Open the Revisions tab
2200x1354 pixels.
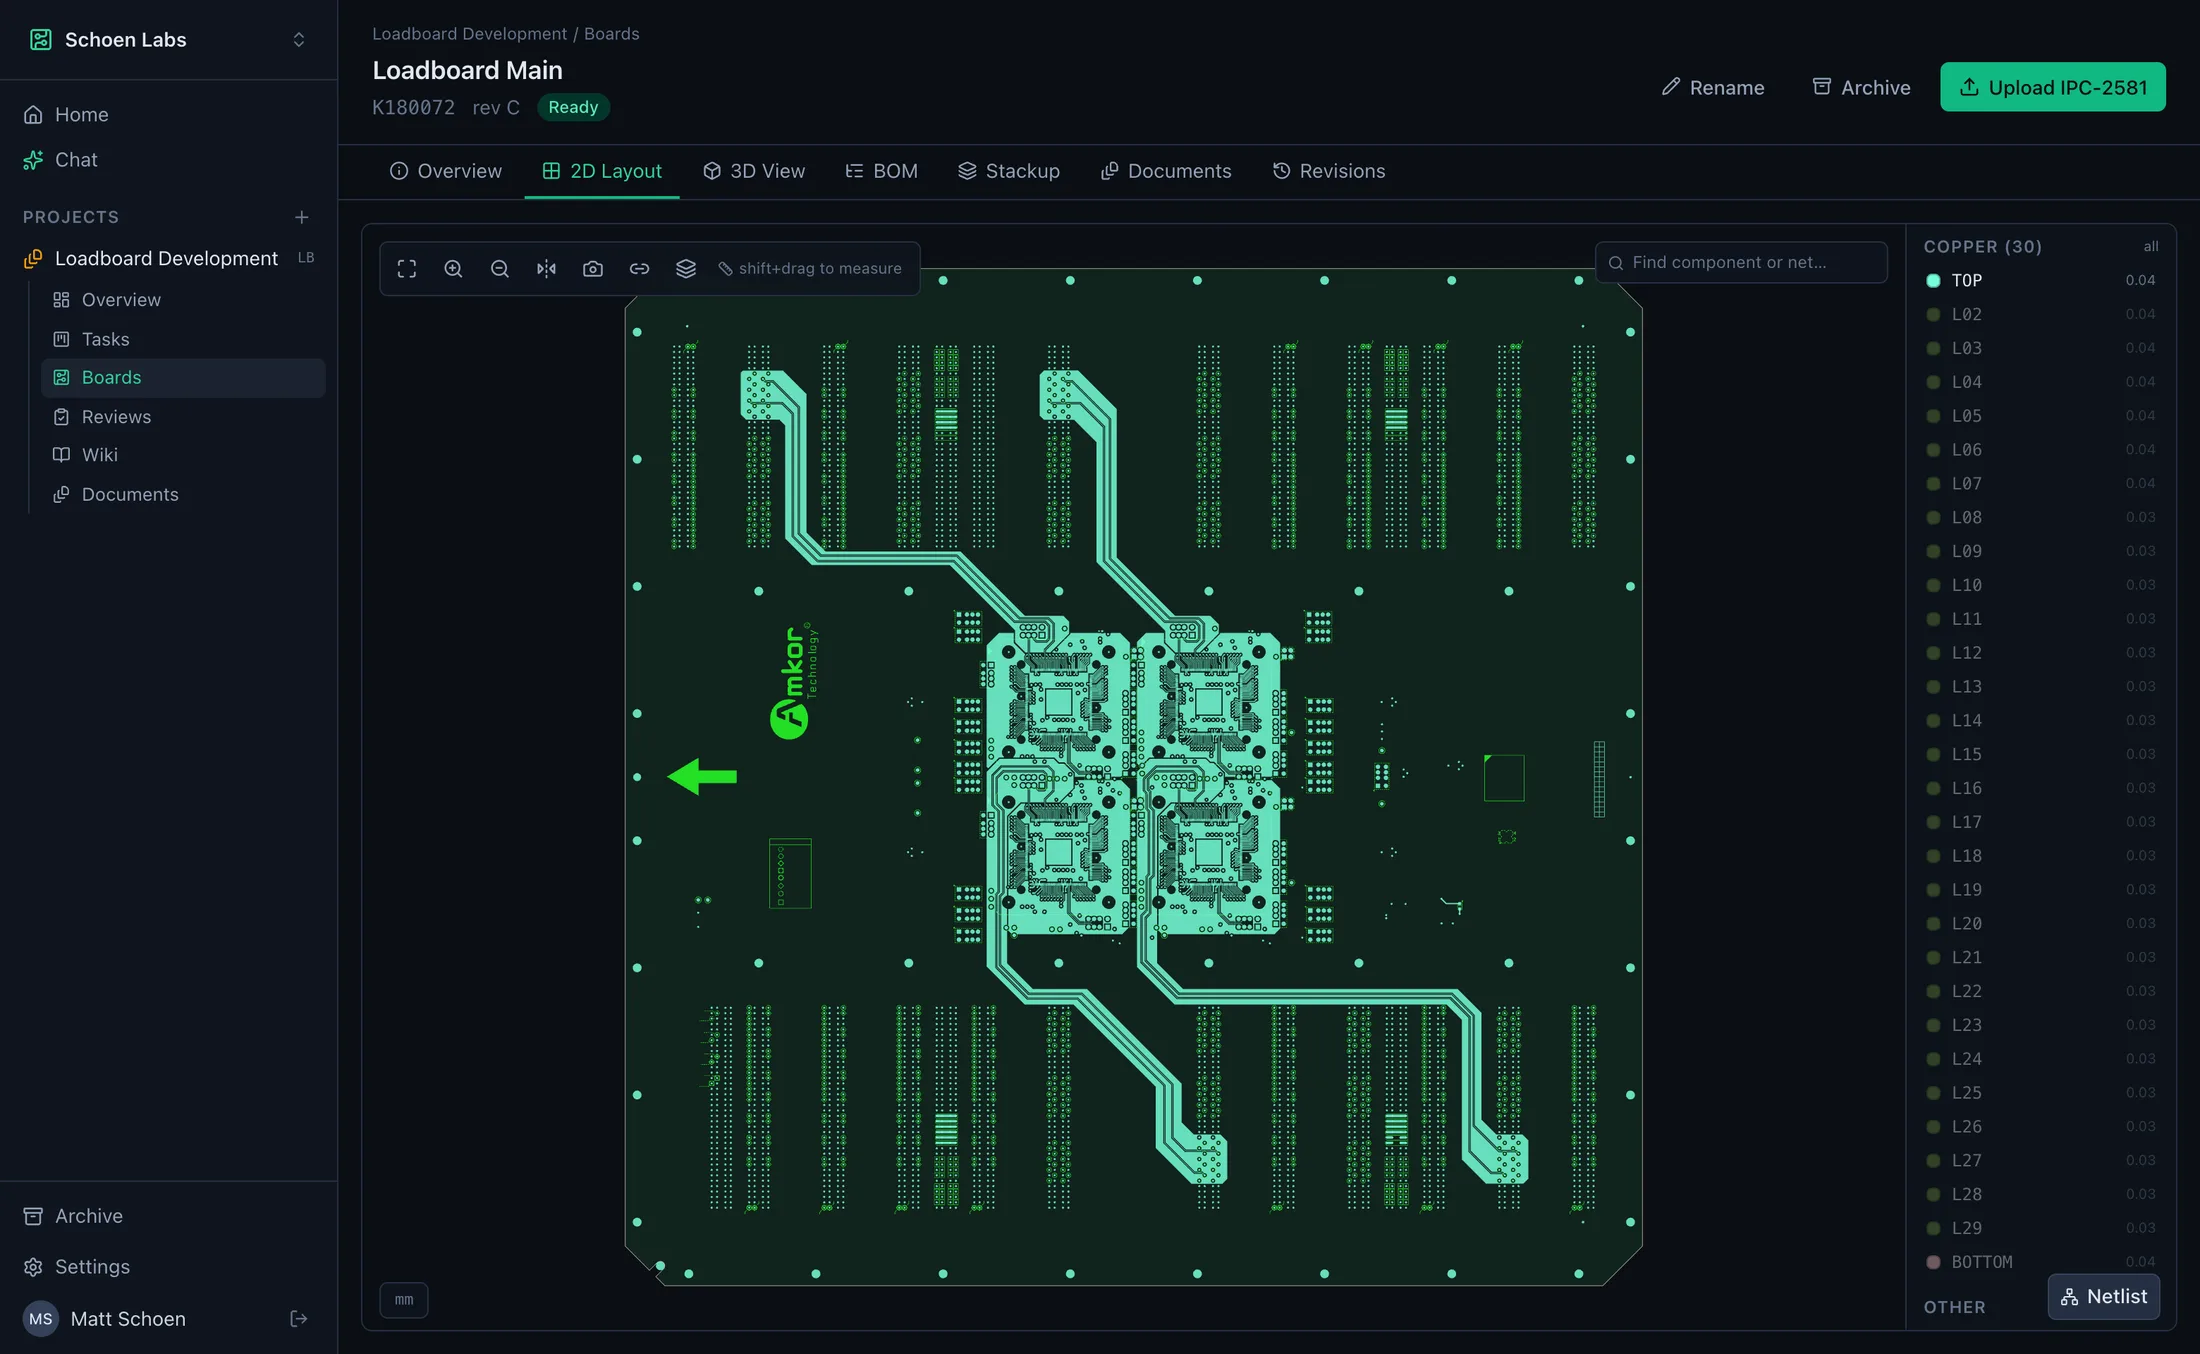tap(1329, 171)
